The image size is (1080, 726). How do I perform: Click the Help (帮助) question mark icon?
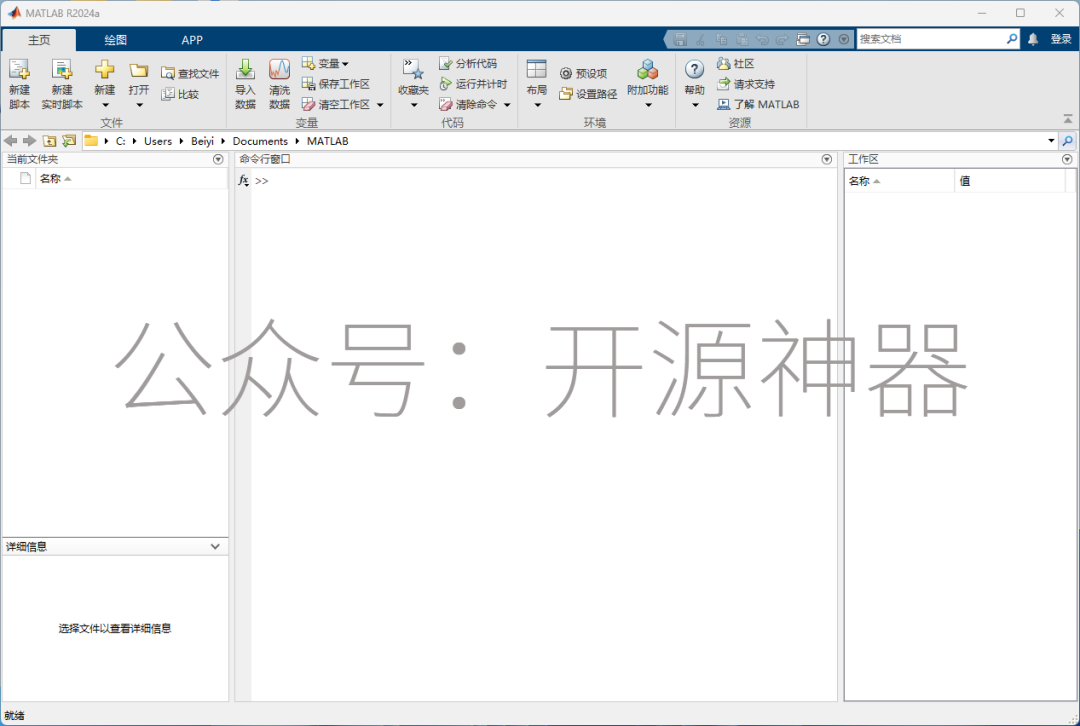tap(694, 70)
